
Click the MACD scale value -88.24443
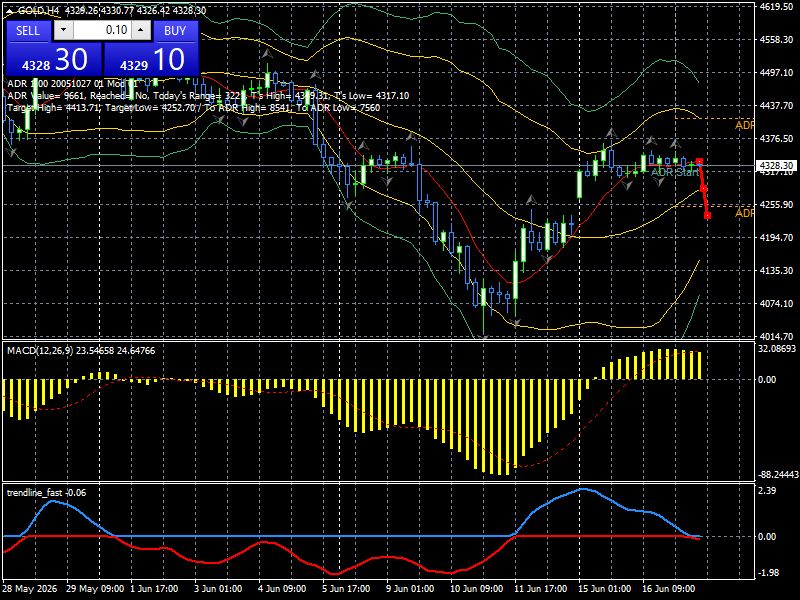778,474
